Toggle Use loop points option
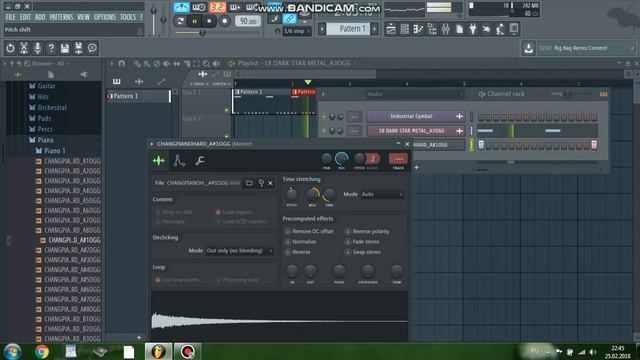 [x=158, y=280]
